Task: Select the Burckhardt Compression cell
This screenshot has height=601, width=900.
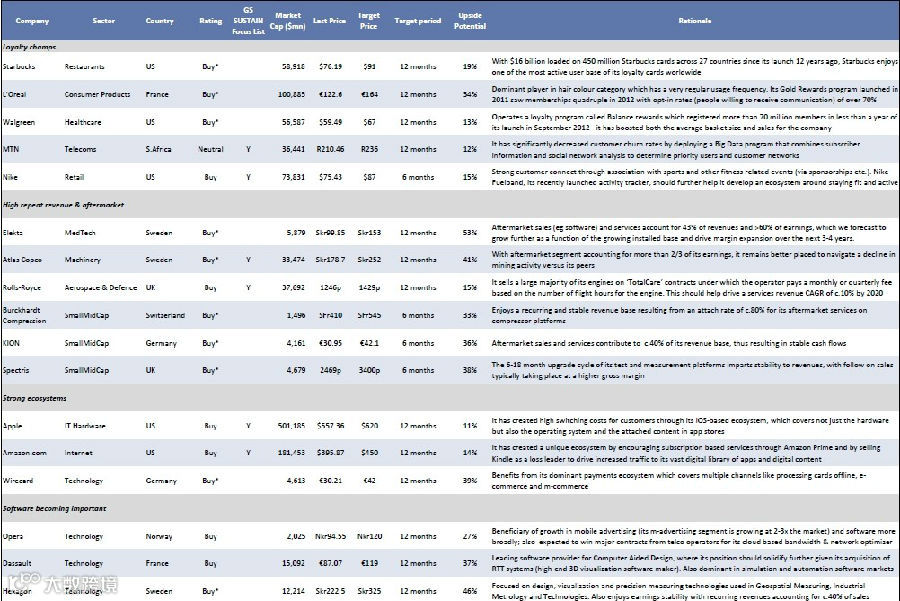Action: point(24,315)
